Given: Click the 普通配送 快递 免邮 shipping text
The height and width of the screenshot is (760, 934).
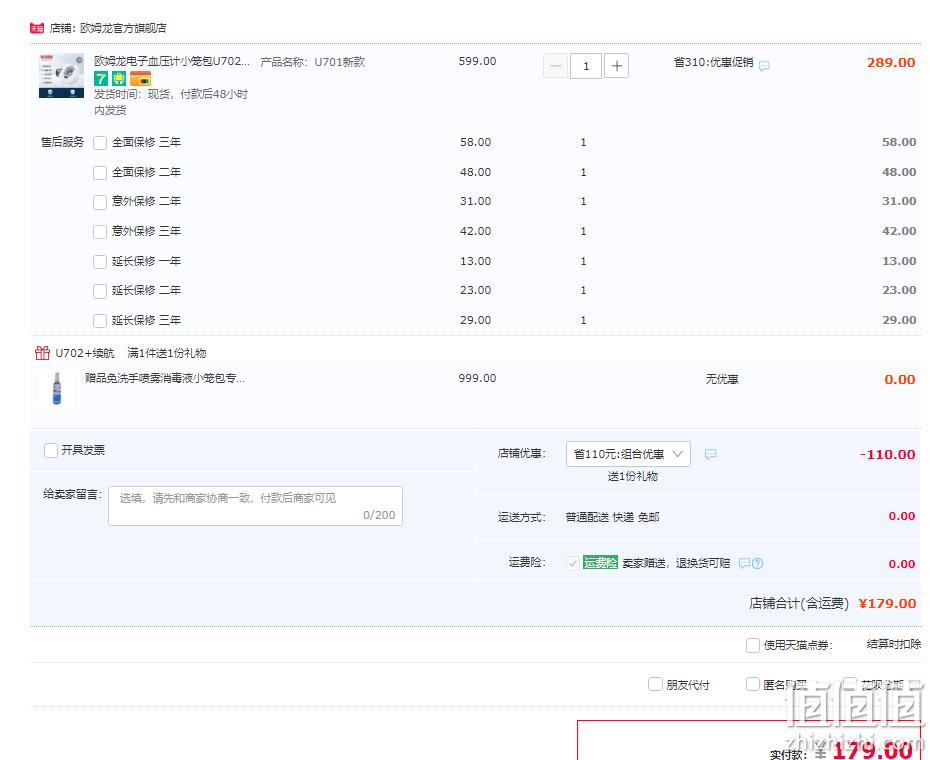Looking at the screenshot, I should click(612, 517).
